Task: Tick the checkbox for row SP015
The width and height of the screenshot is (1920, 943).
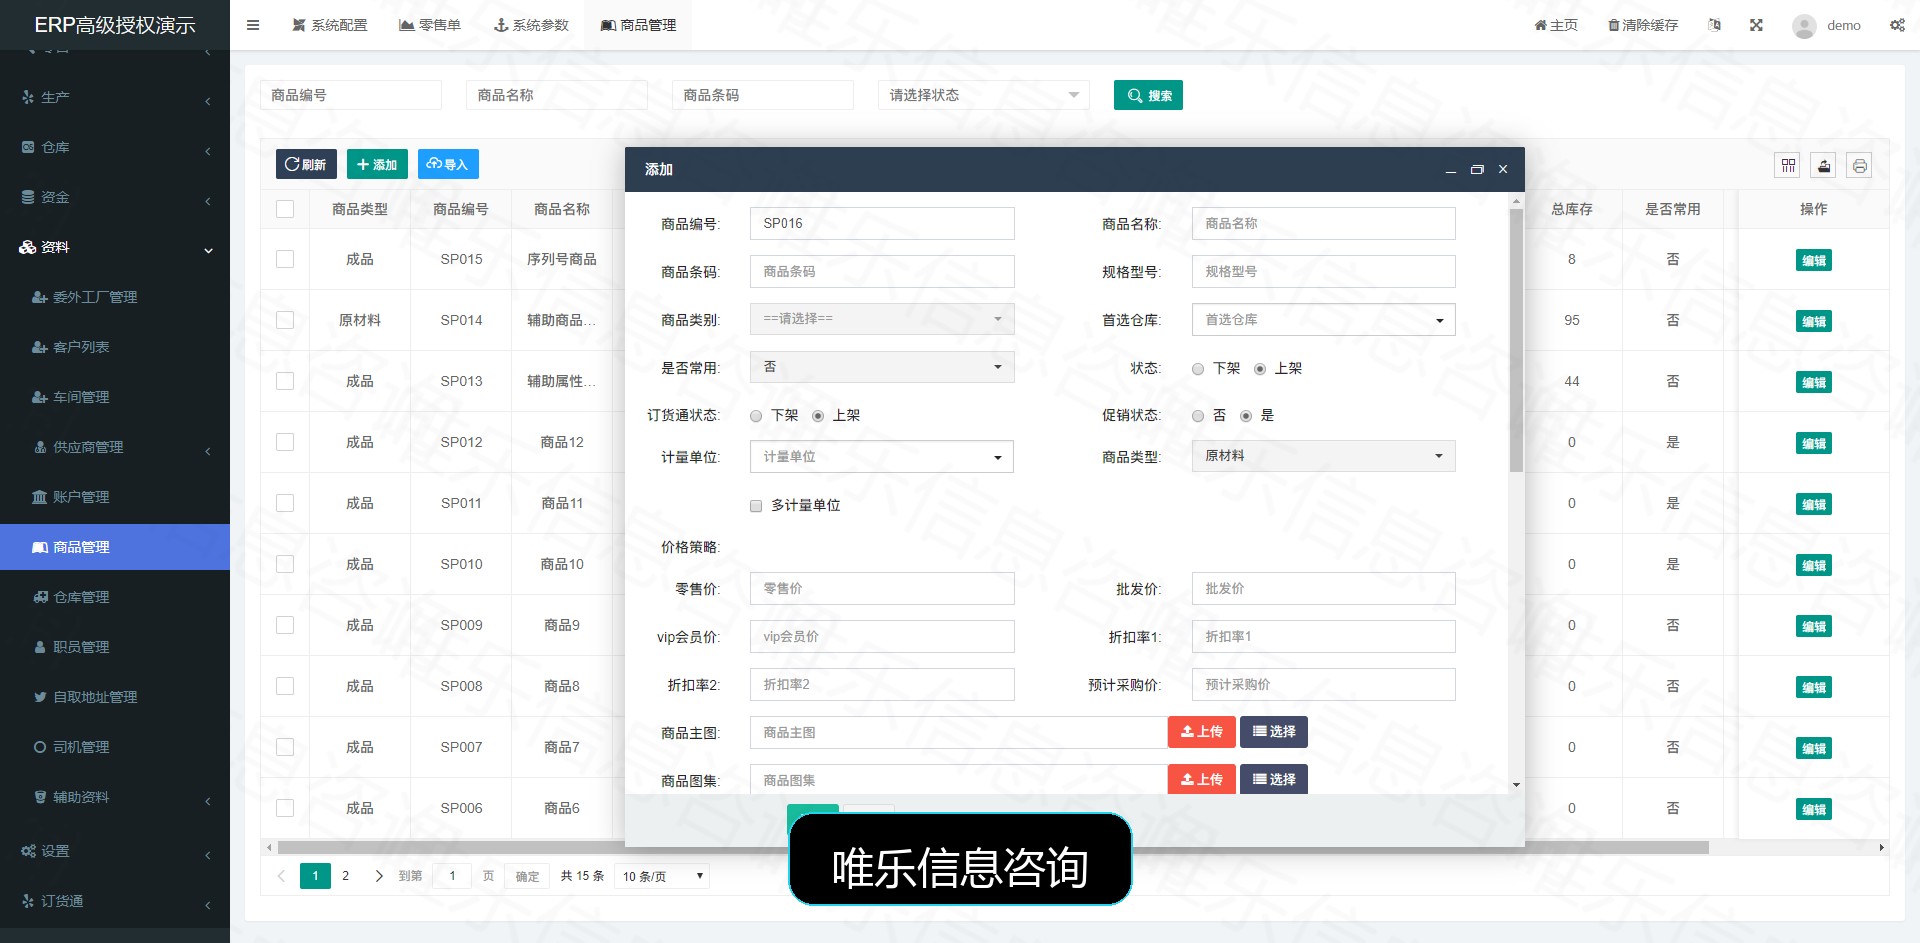Action: point(285,259)
